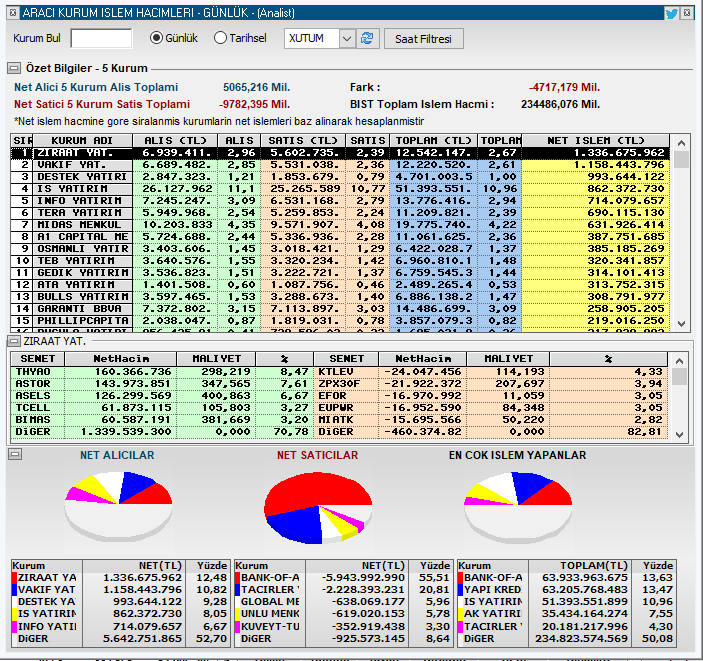703x661 pixels.
Task: Click TACIRLER in net sellers legend
Action: tap(270, 590)
